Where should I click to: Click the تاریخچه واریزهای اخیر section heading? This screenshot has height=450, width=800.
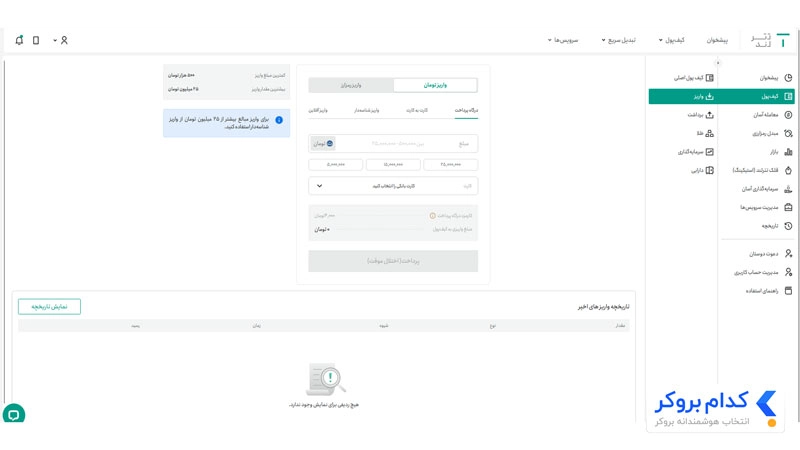coord(604,307)
